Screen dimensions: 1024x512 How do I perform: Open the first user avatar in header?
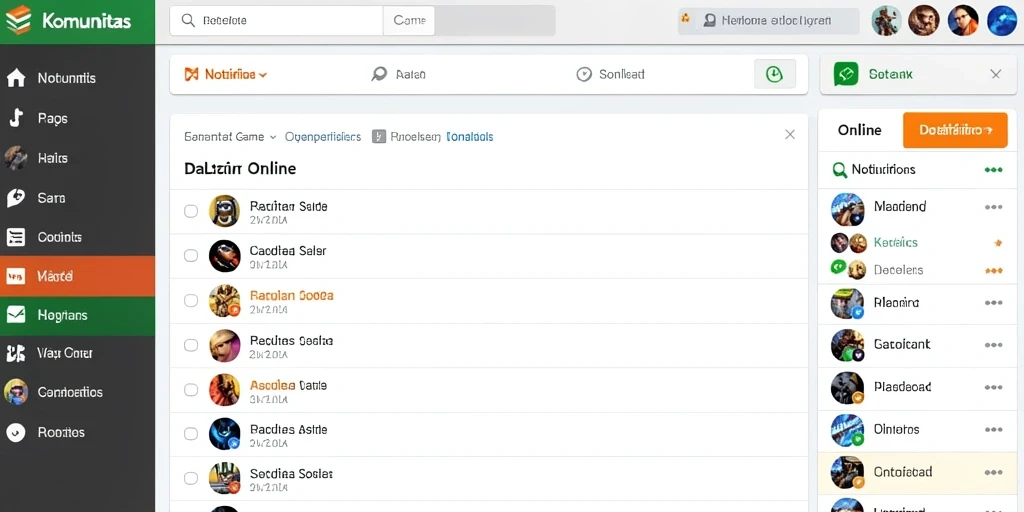tap(886, 20)
